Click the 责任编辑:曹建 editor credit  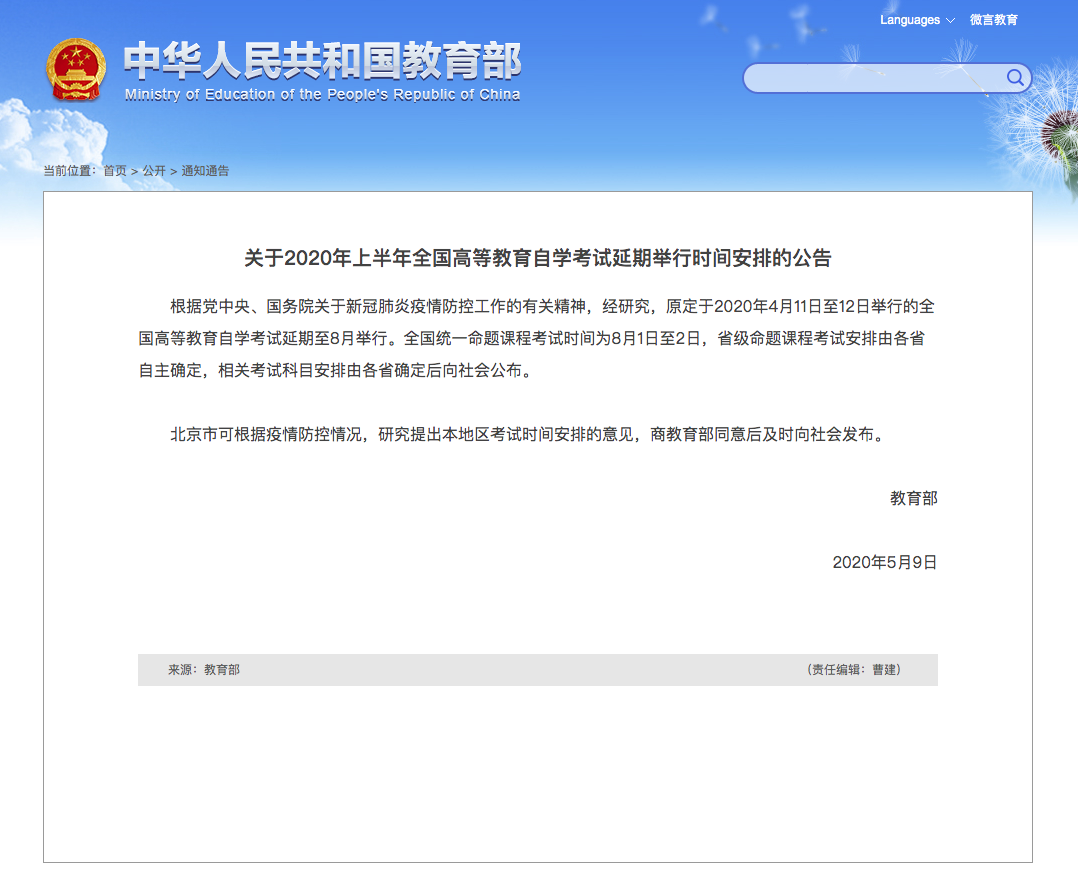pos(855,670)
